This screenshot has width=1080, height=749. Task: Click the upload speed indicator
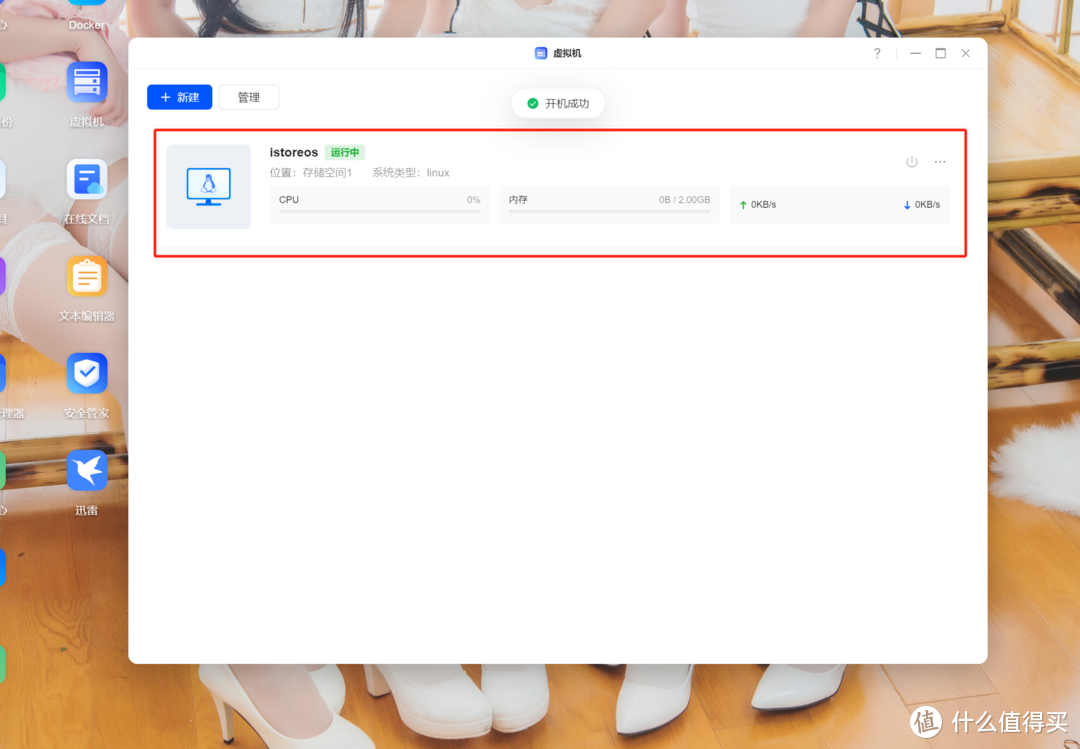(757, 205)
